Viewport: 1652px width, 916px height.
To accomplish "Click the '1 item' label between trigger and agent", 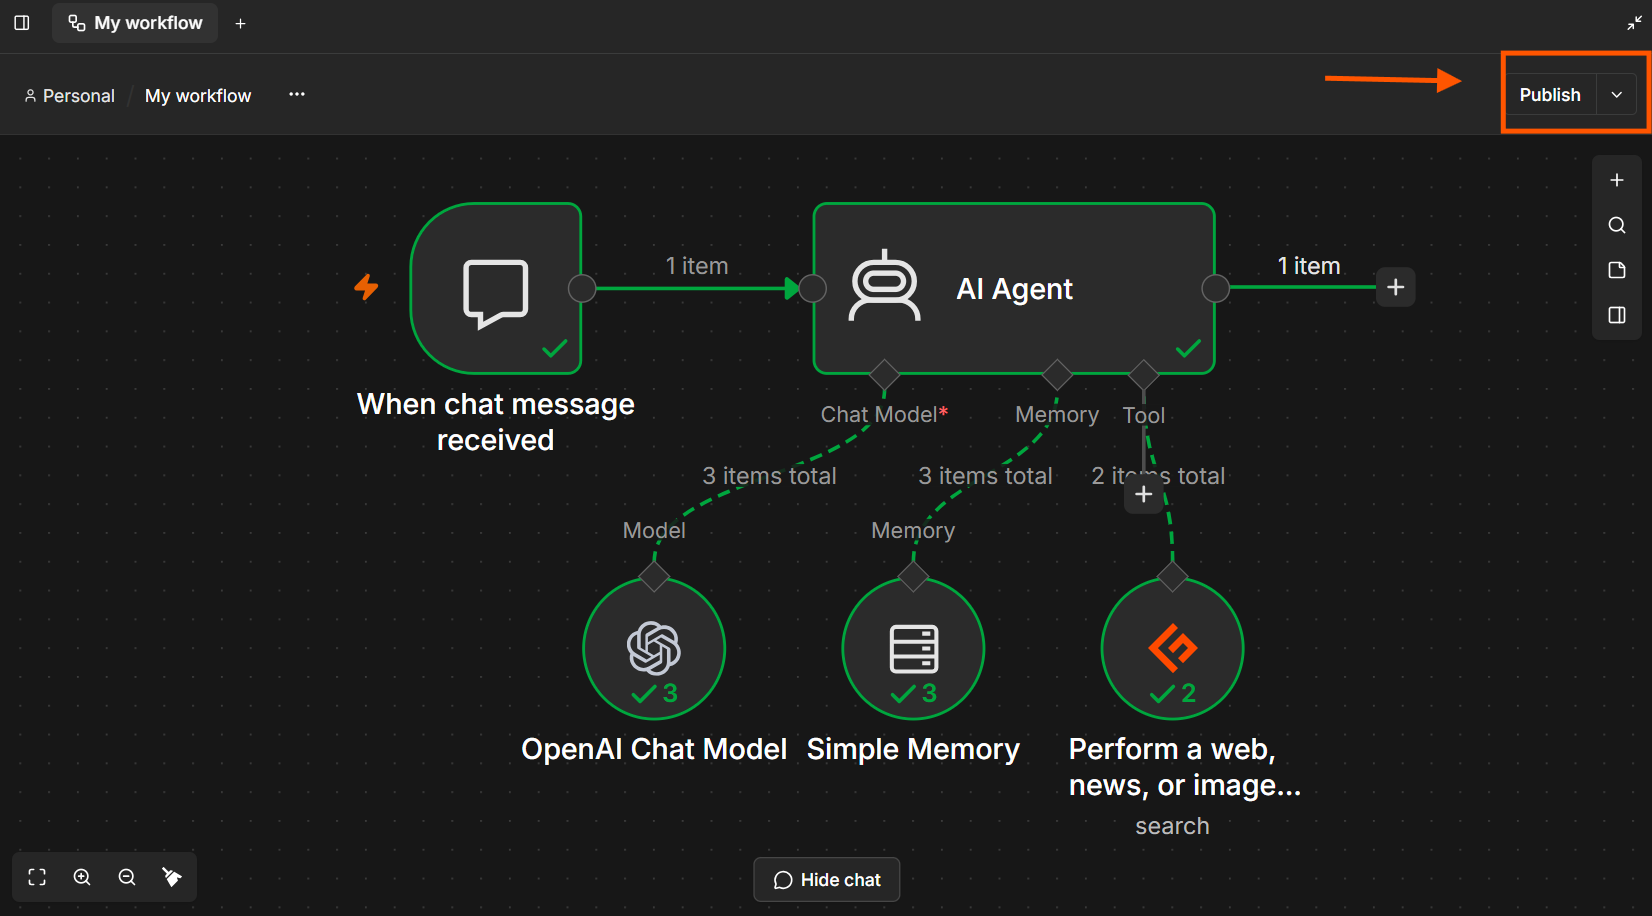I will [x=697, y=266].
